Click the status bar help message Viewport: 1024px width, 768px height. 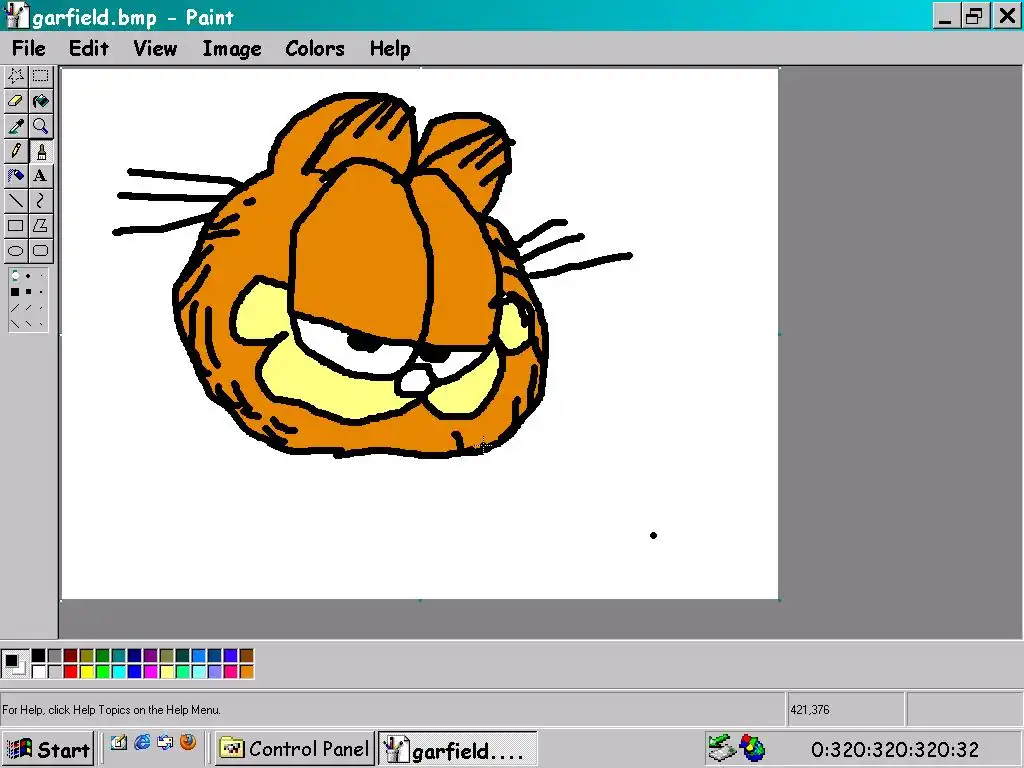(112, 710)
